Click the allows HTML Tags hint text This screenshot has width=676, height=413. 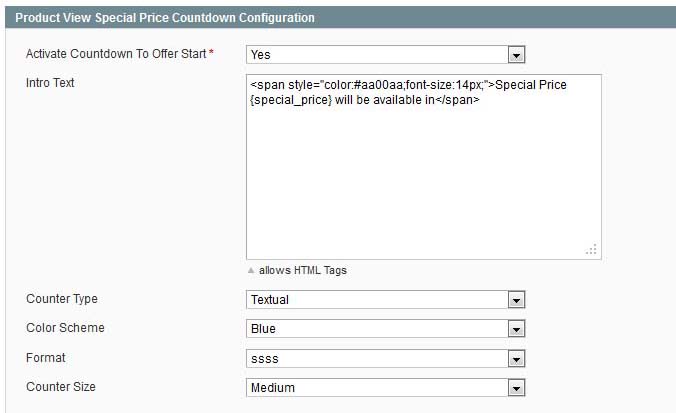303,270
